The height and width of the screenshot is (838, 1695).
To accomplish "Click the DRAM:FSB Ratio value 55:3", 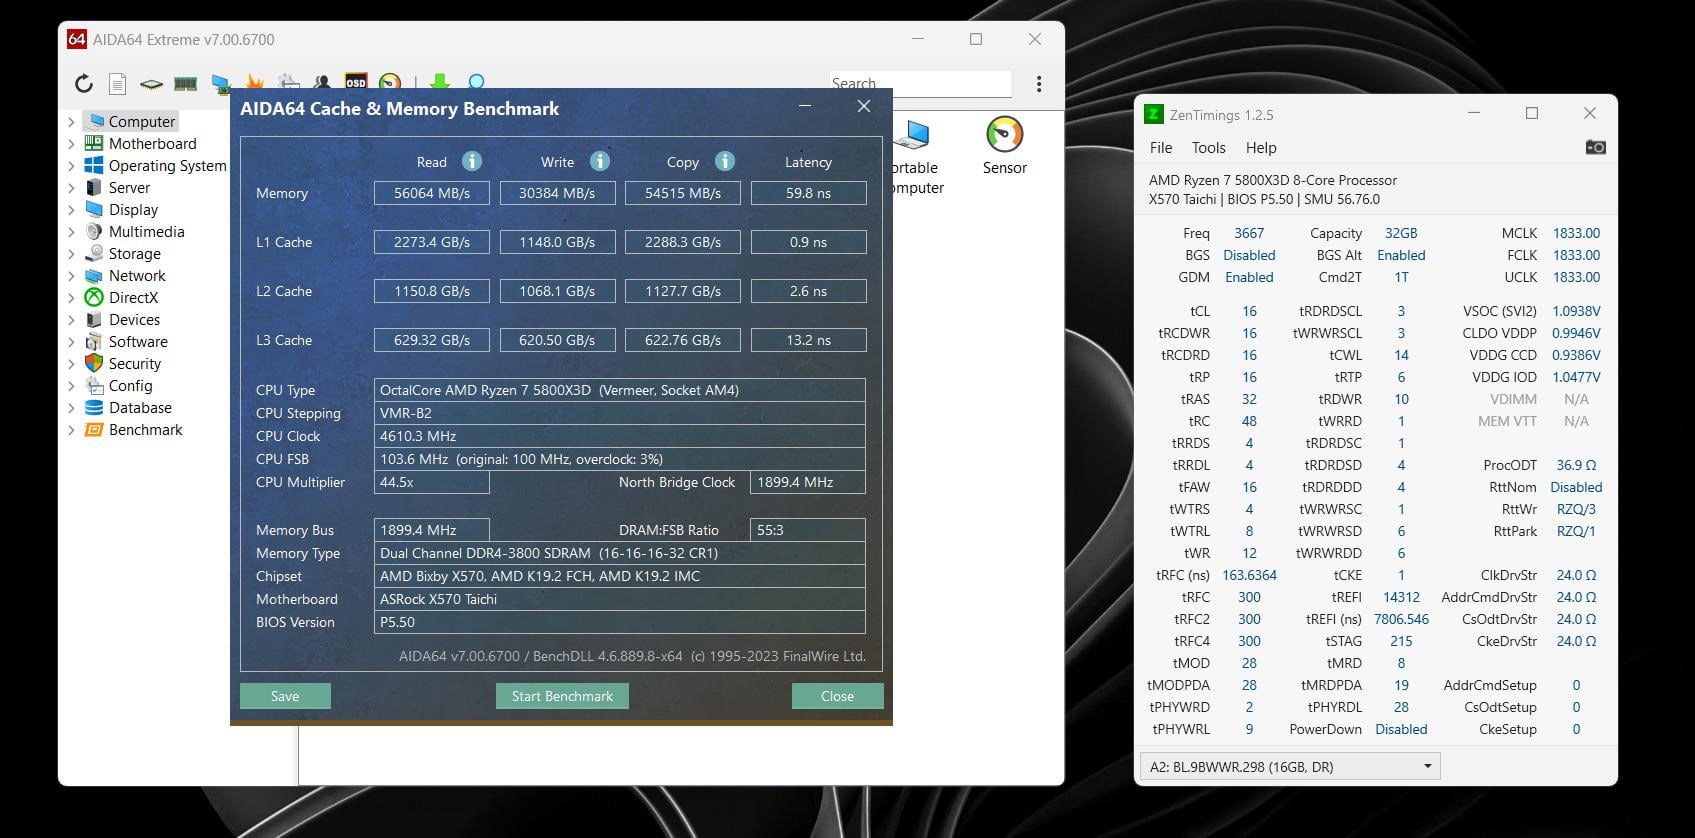I will click(x=808, y=530).
